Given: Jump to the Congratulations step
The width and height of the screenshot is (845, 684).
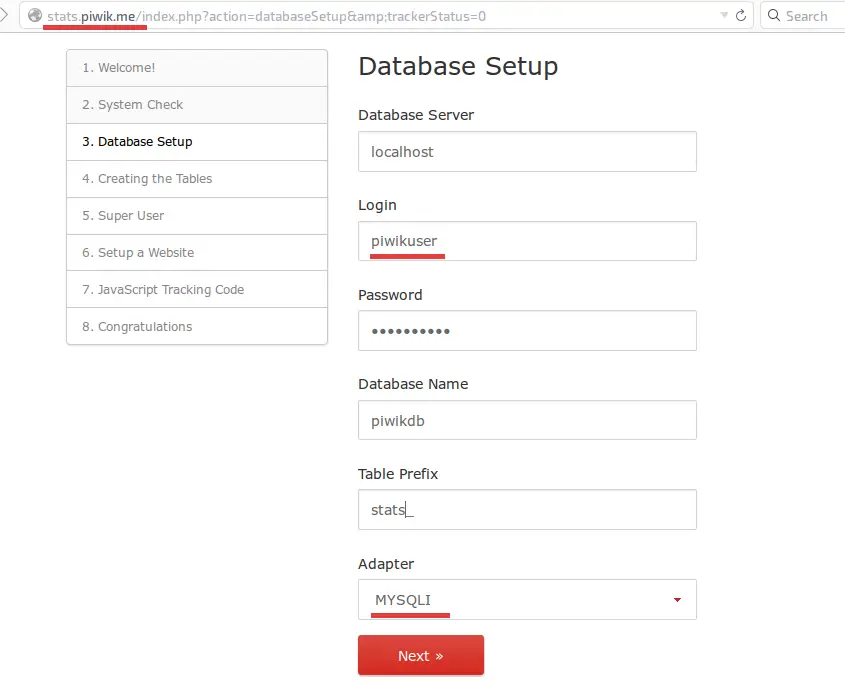Looking at the screenshot, I should tap(197, 326).
